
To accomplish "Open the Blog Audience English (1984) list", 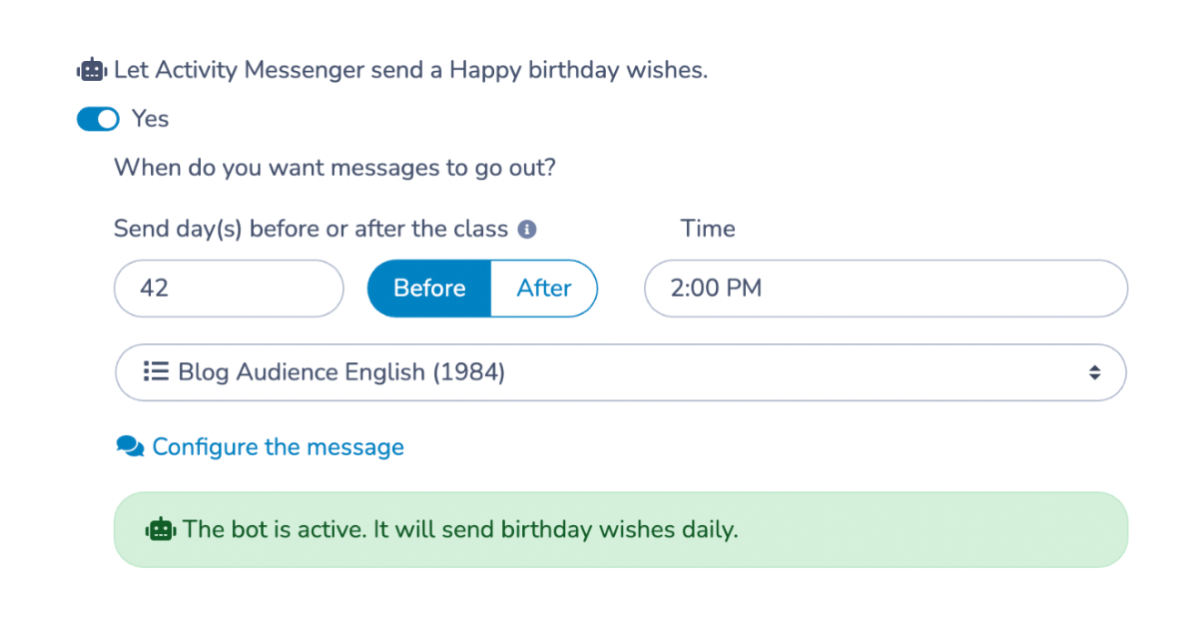I will [621, 372].
